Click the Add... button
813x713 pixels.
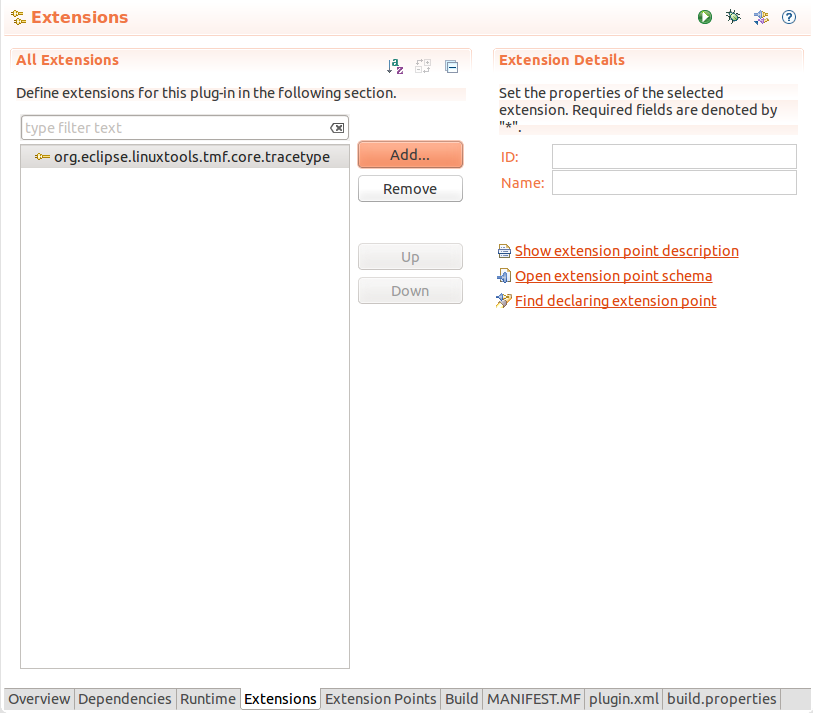point(410,155)
